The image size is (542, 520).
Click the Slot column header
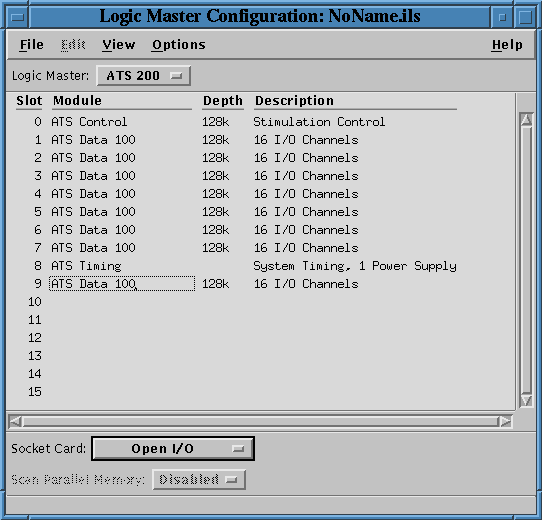pos(29,101)
